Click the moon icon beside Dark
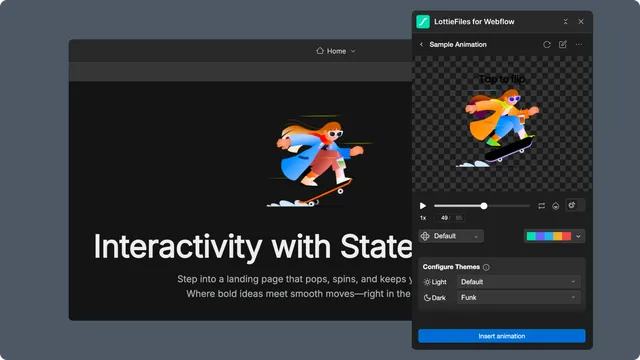The height and width of the screenshot is (360, 640). pyautogui.click(x=427, y=298)
